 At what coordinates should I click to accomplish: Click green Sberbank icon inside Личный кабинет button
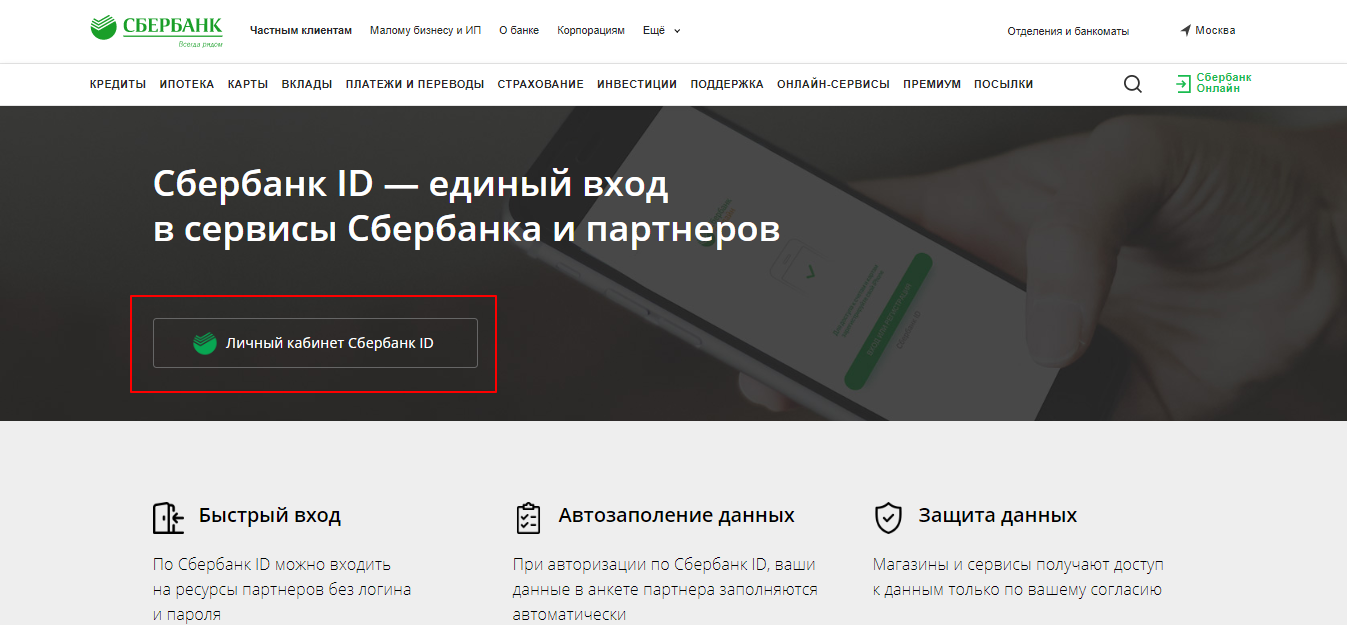click(205, 343)
